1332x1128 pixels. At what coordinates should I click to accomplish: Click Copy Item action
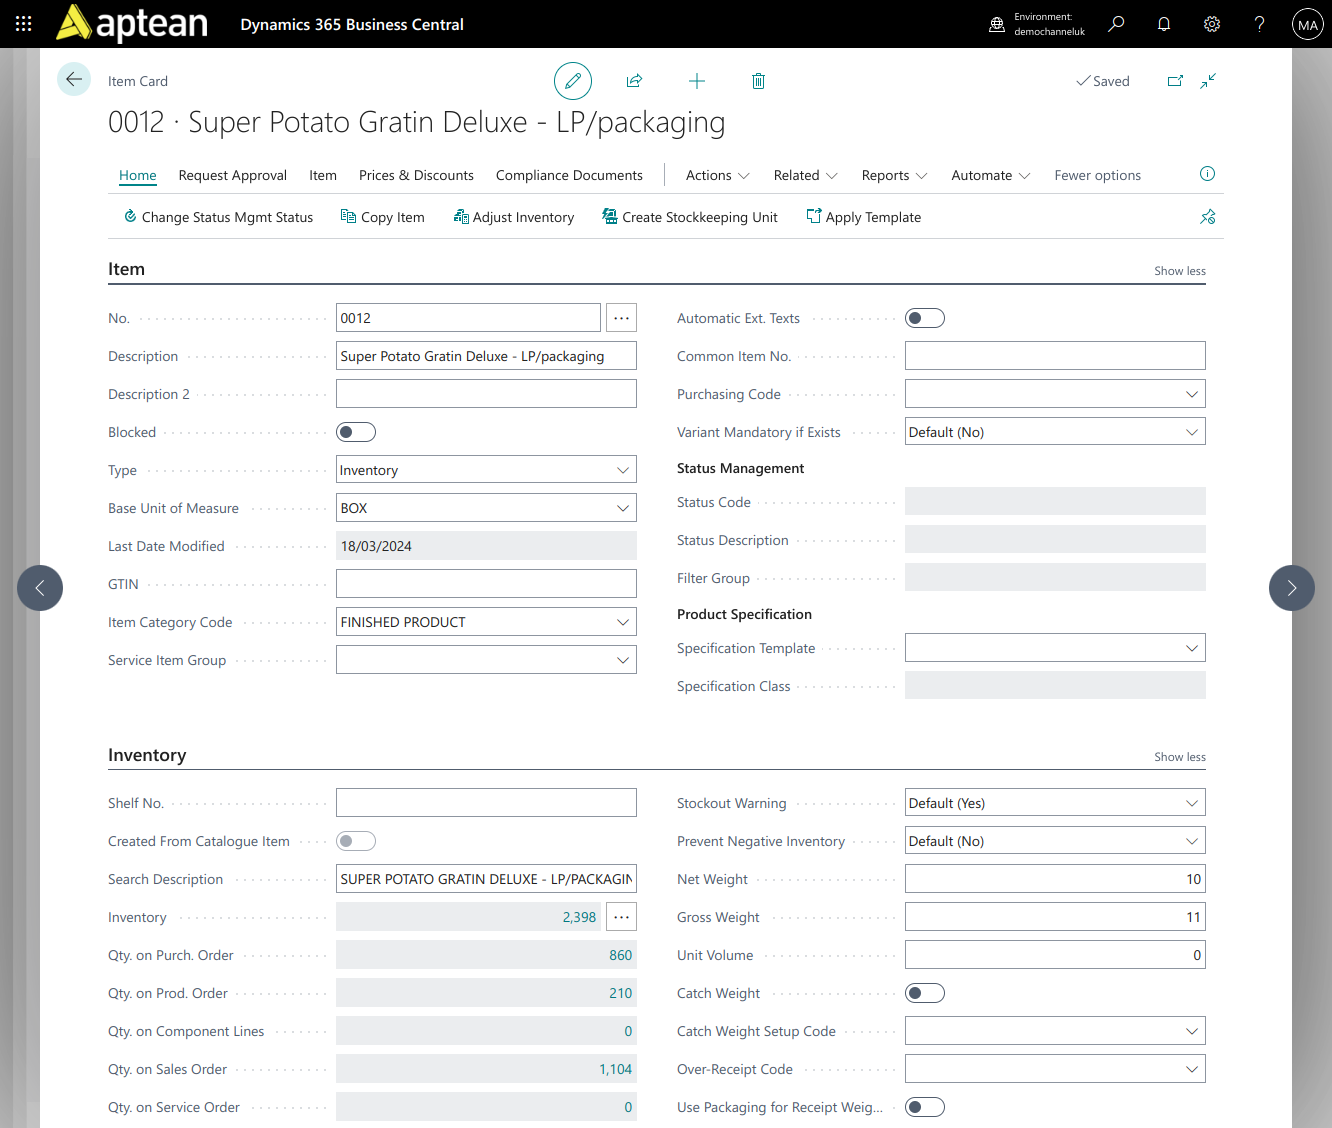(x=383, y=217)
